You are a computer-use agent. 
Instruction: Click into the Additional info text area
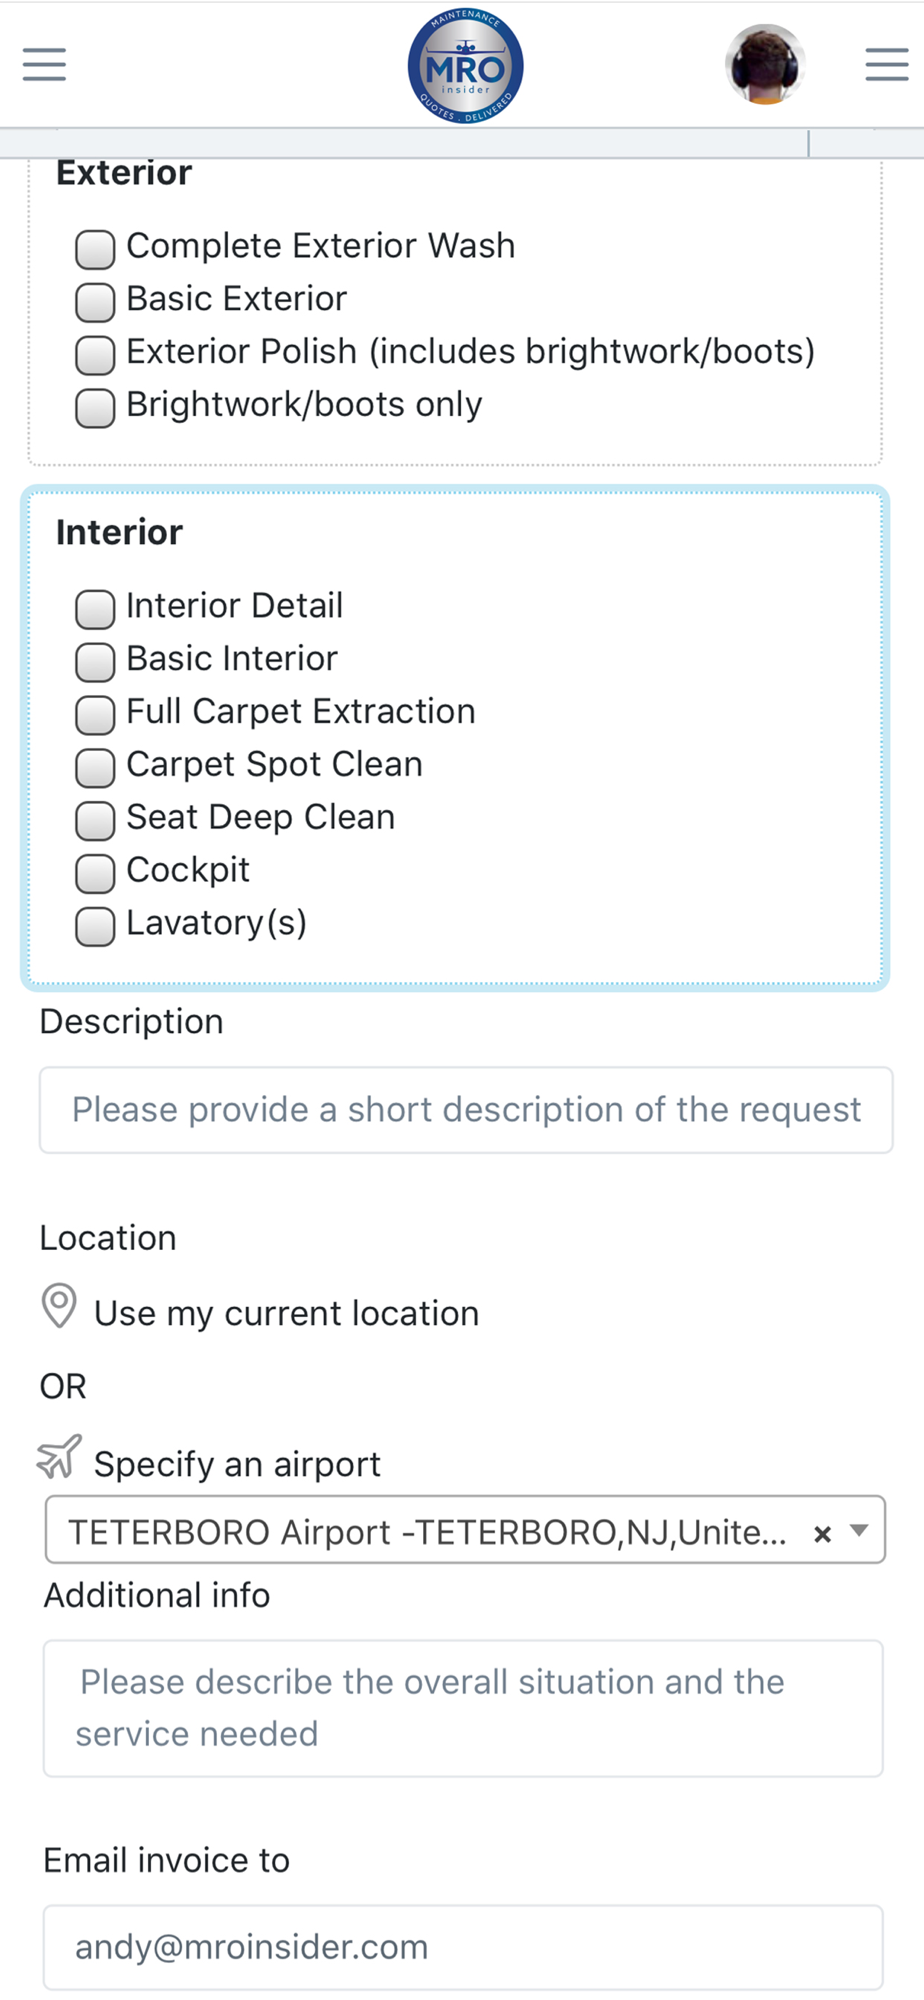463,1708
